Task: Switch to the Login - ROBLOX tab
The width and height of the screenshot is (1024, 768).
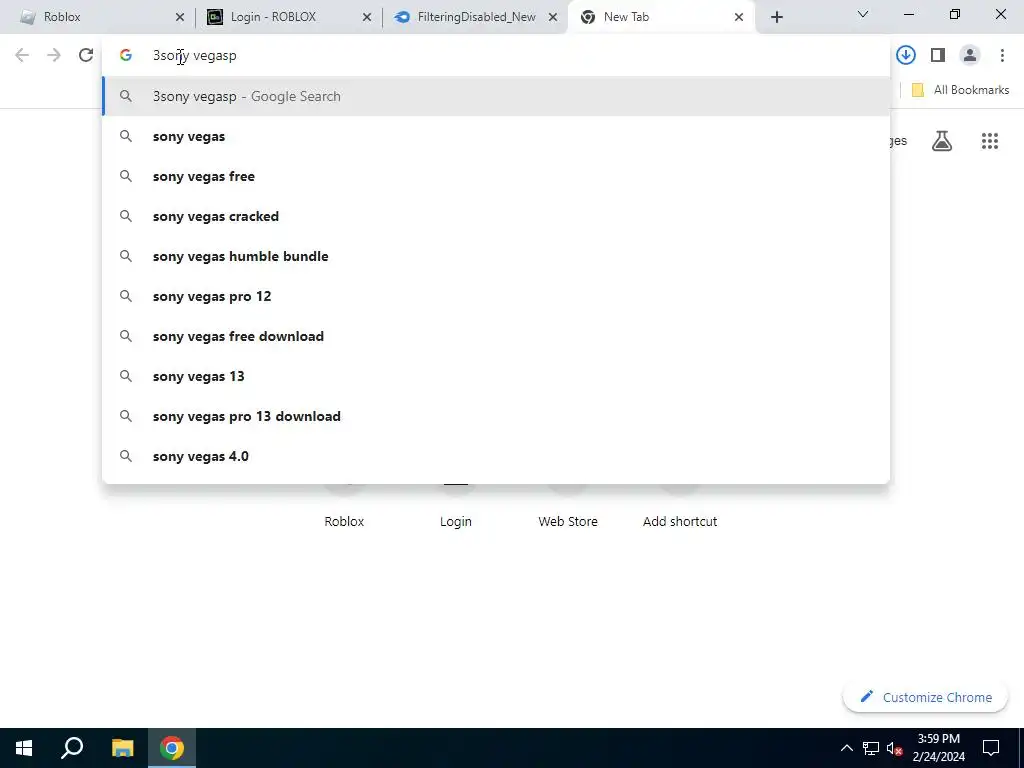Action: (287, 18)
